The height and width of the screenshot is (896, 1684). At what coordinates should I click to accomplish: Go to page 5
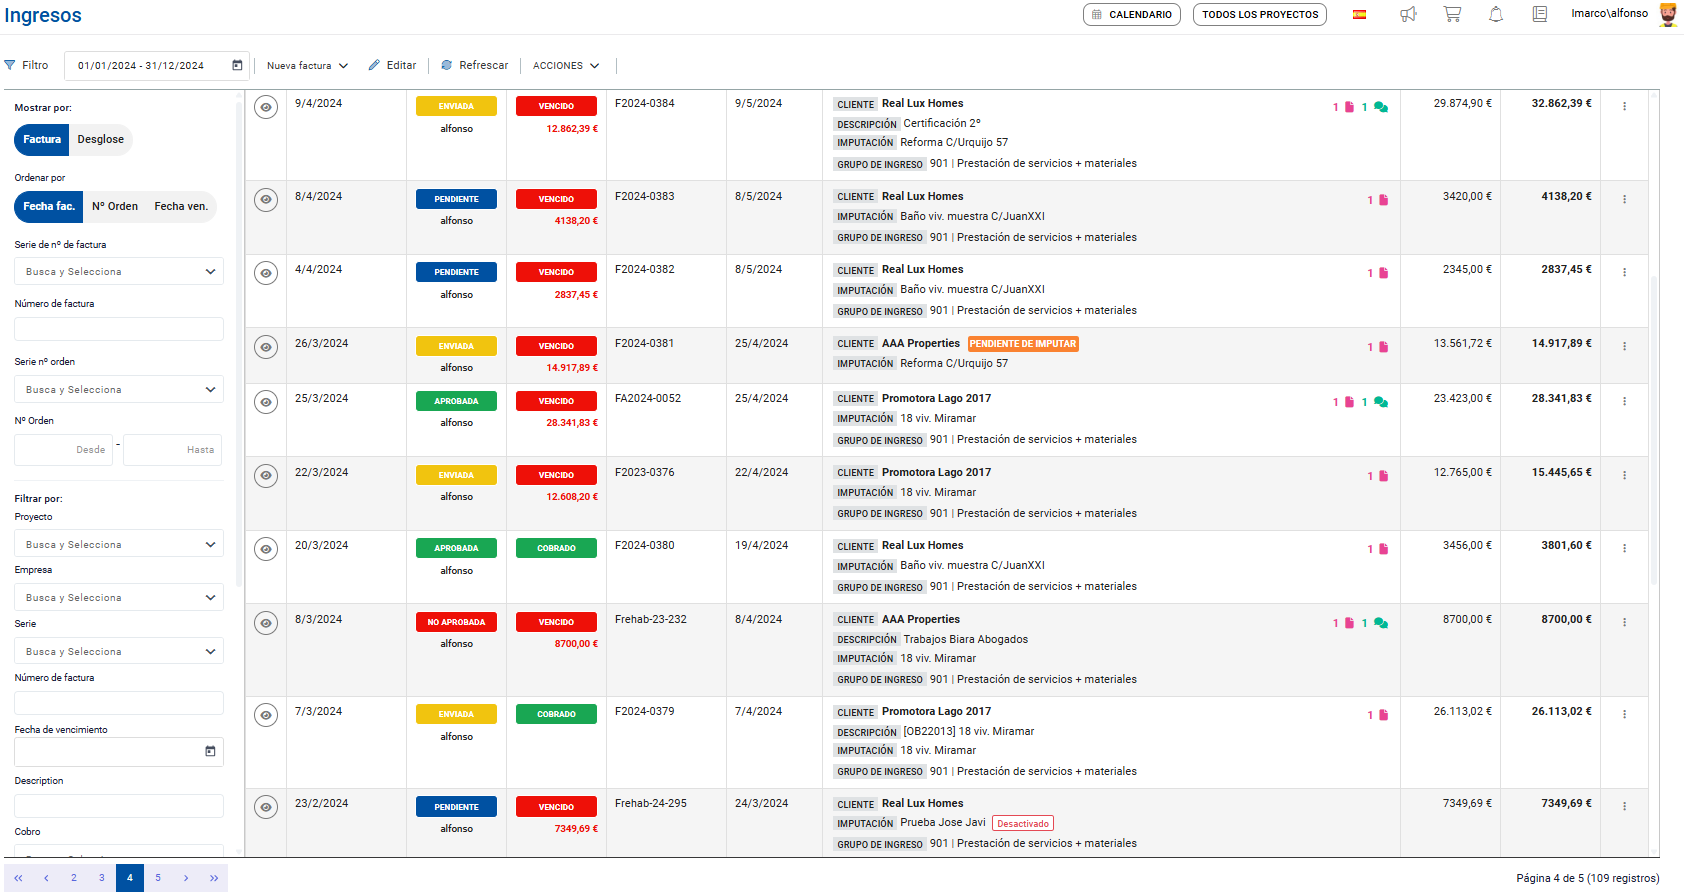click(158, 878)
